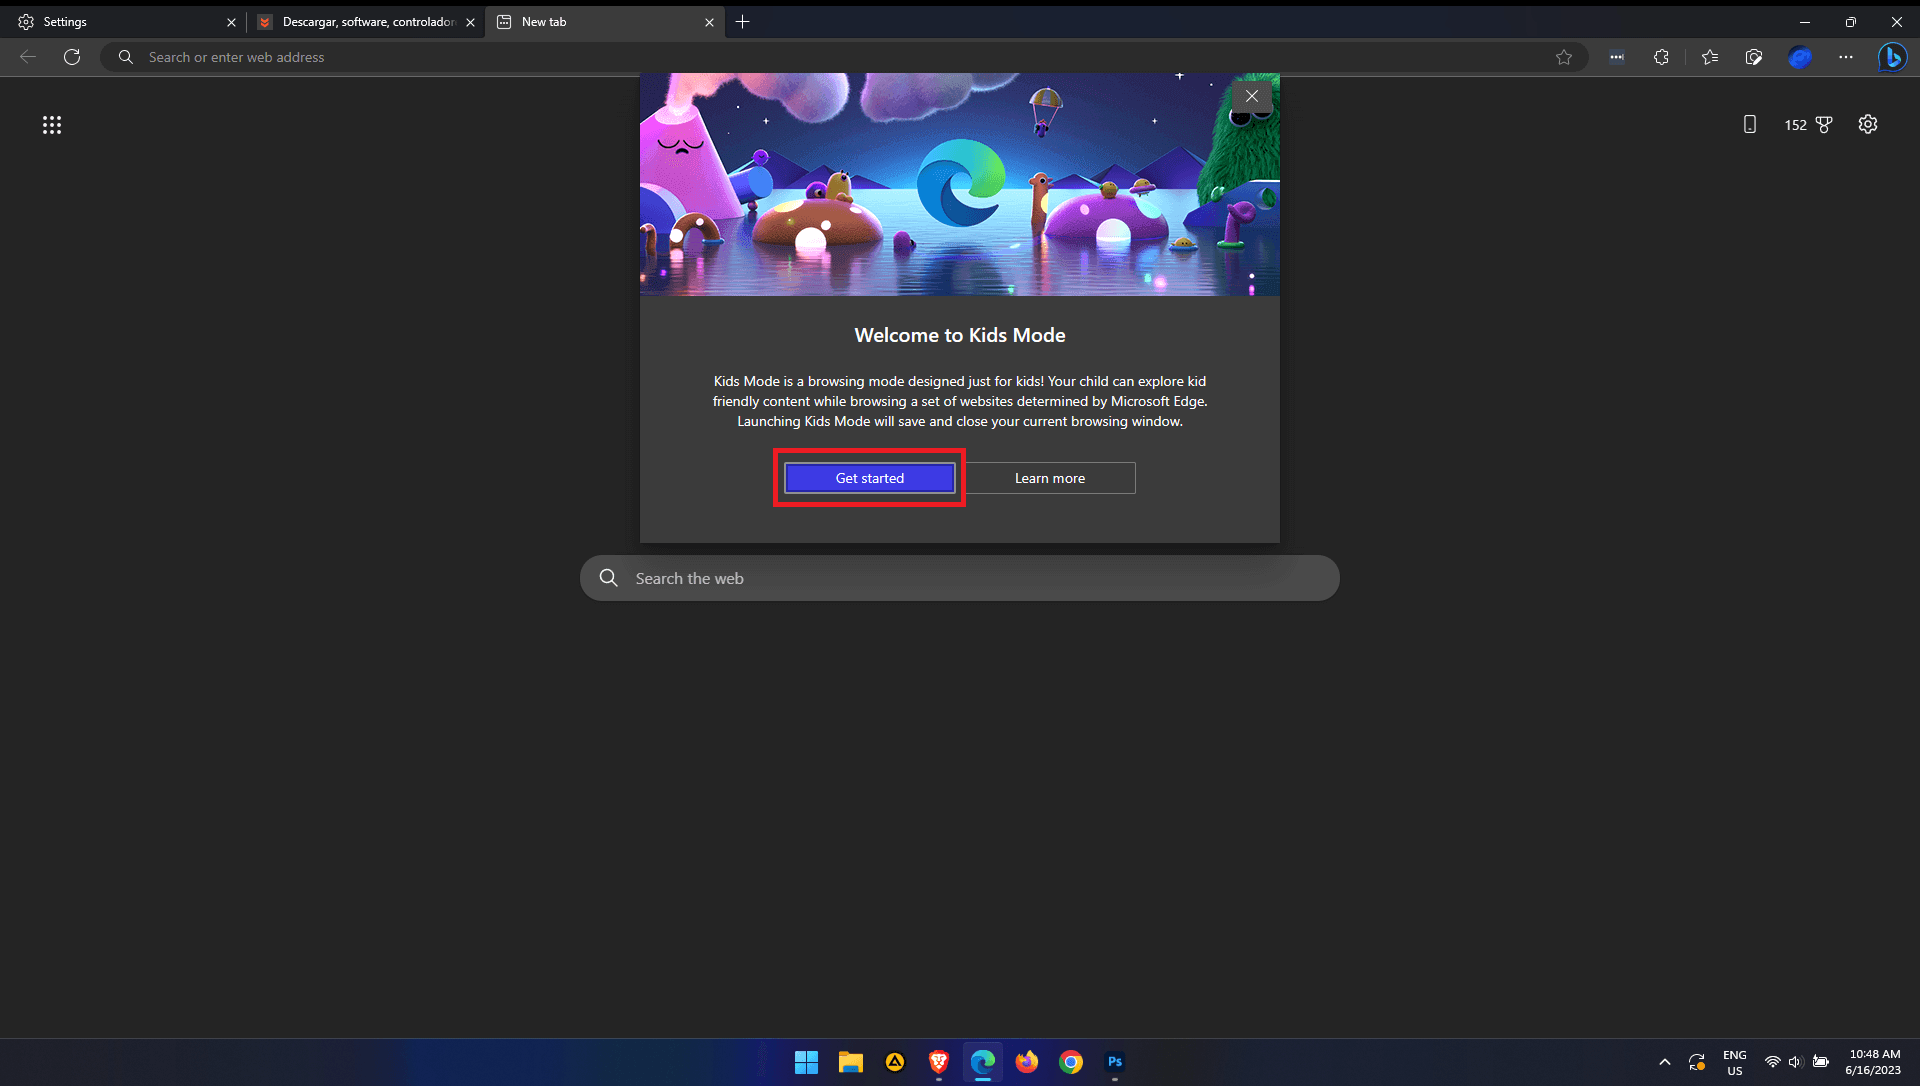The width and height of the screenshot is (1920, 1086).
Task: Launch the yellow triangle app on taskbar
Action: [894, 1062]
